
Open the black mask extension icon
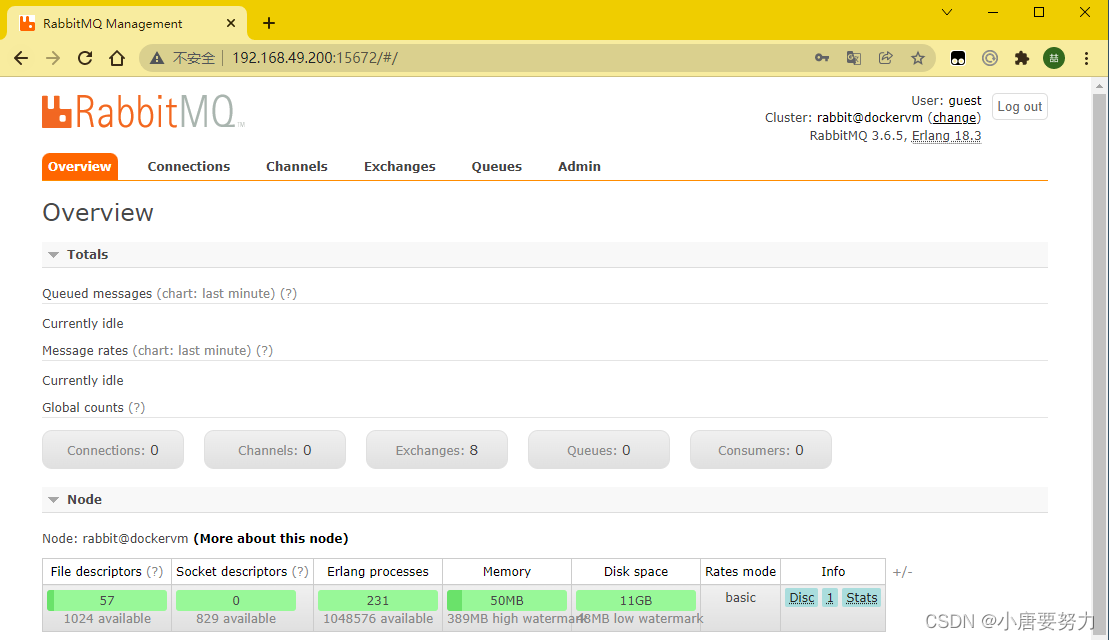pyautogui.click(x=958, y=58)
